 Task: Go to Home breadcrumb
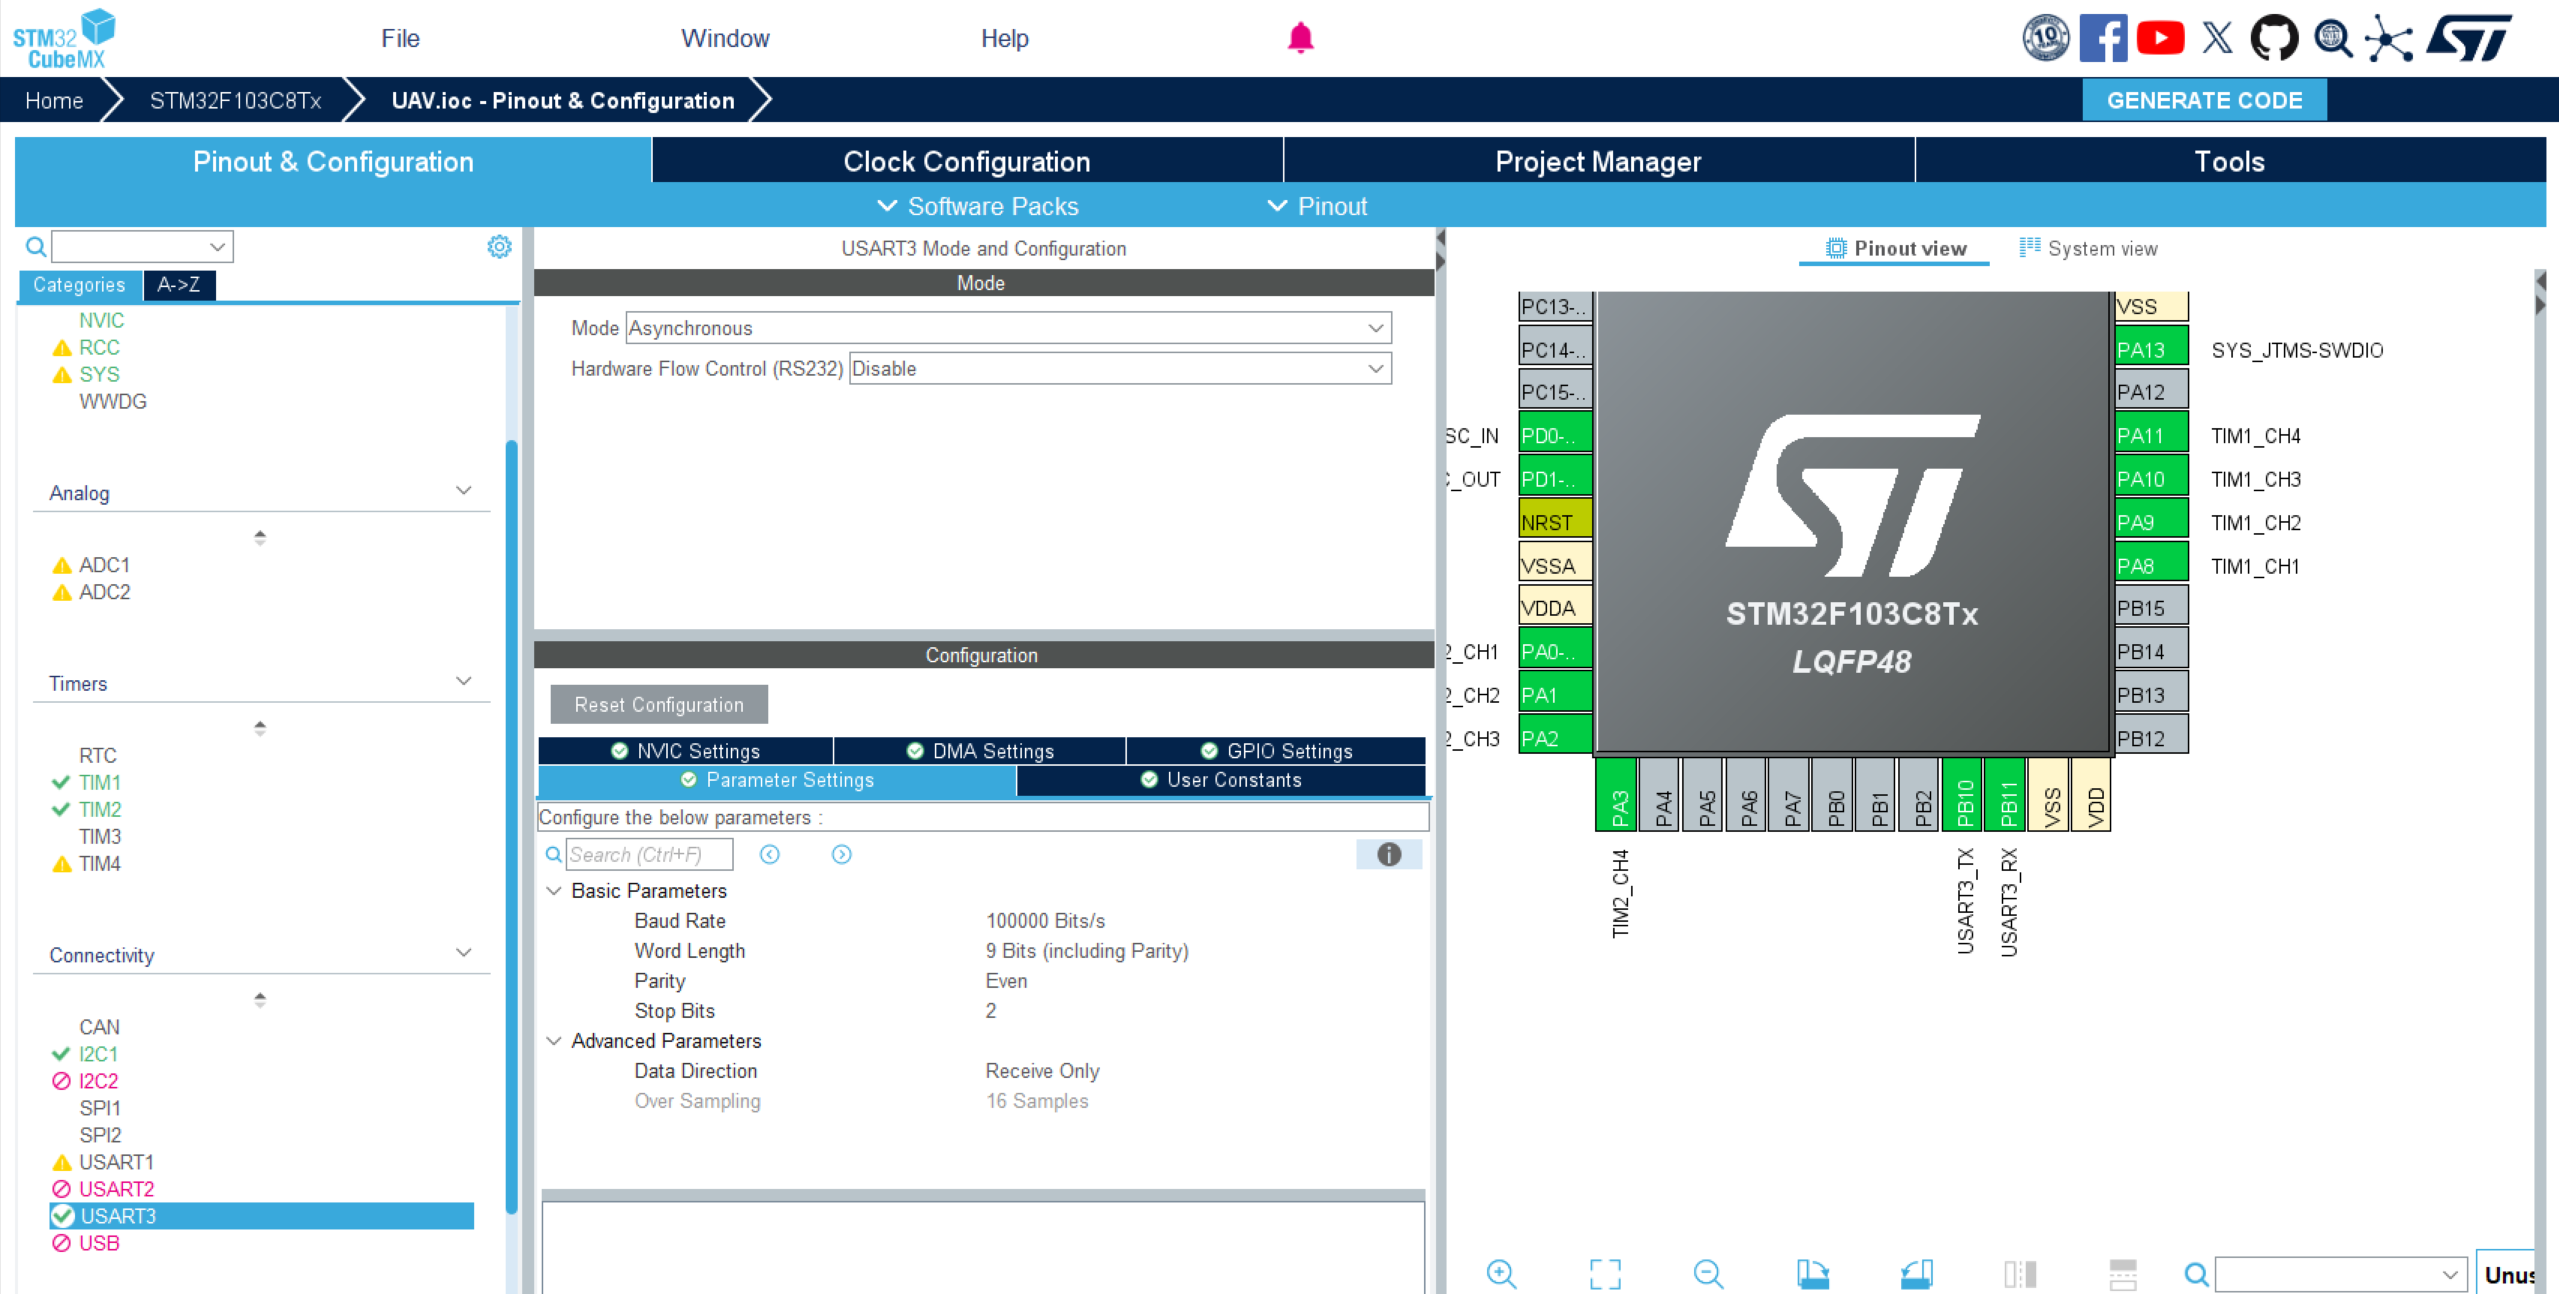point(54,100)
